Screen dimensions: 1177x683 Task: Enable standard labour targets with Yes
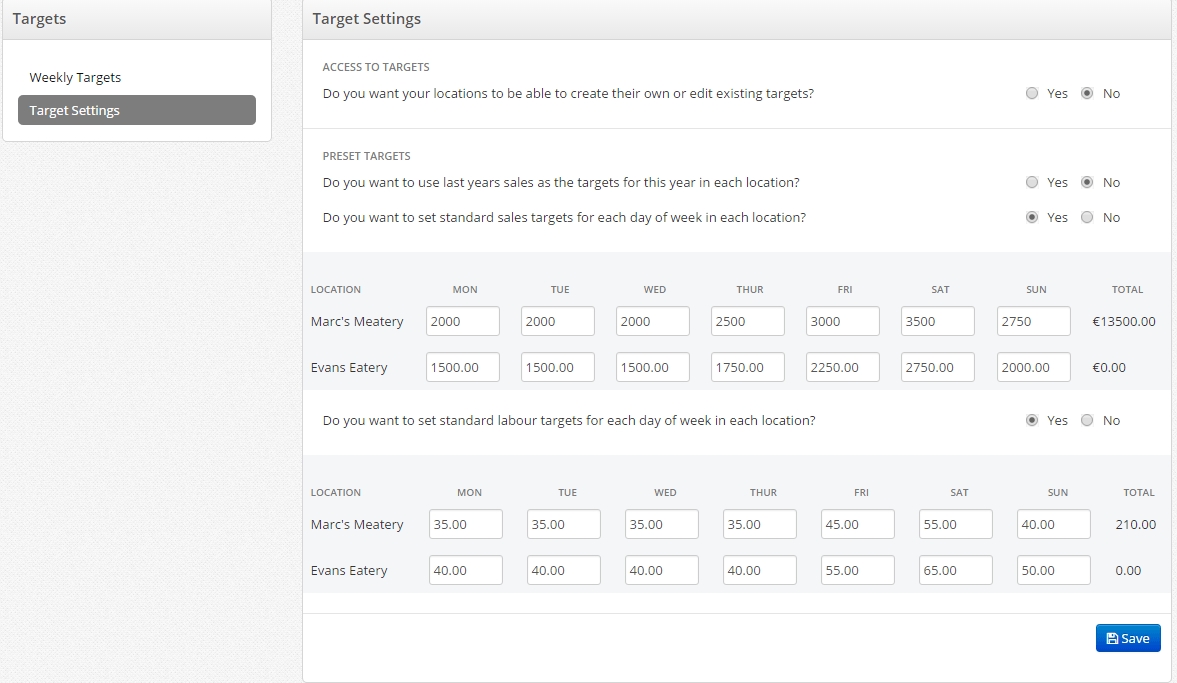click(x=1032, y=420)
